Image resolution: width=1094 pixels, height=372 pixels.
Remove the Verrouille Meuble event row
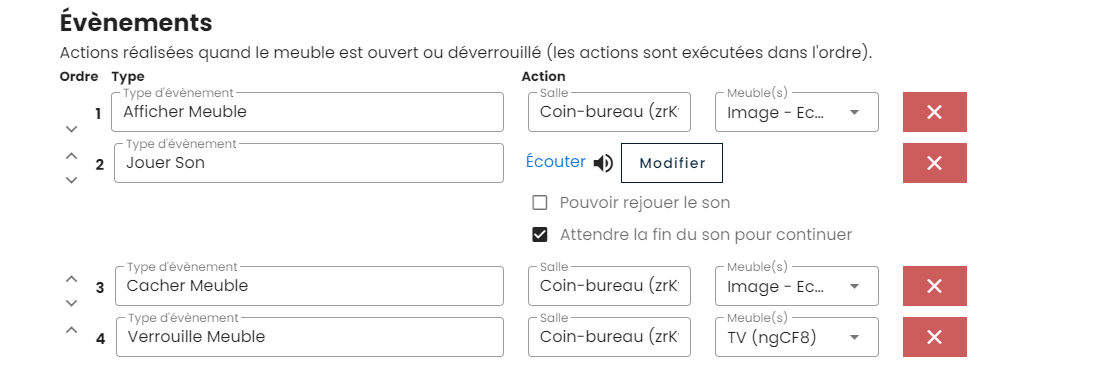pyautogui.click(x=934, y=336)
